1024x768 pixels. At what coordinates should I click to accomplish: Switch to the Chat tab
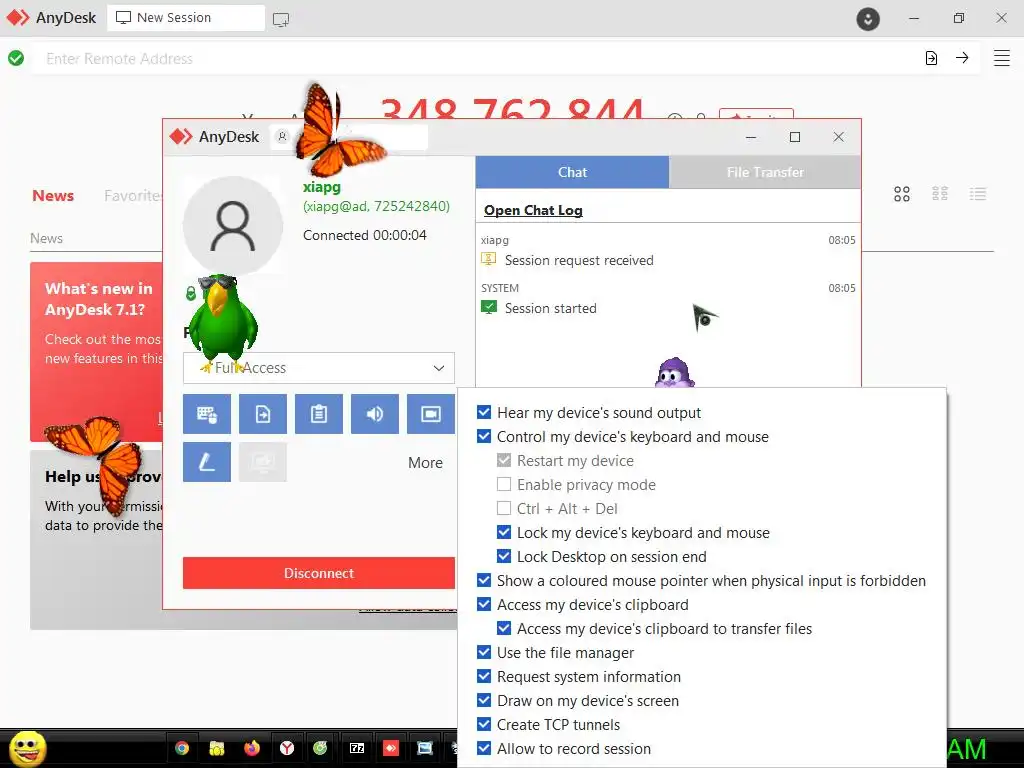coord(572,172)
